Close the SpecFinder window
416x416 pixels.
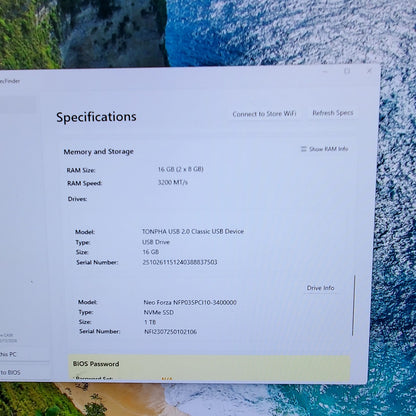pos(369,71)
